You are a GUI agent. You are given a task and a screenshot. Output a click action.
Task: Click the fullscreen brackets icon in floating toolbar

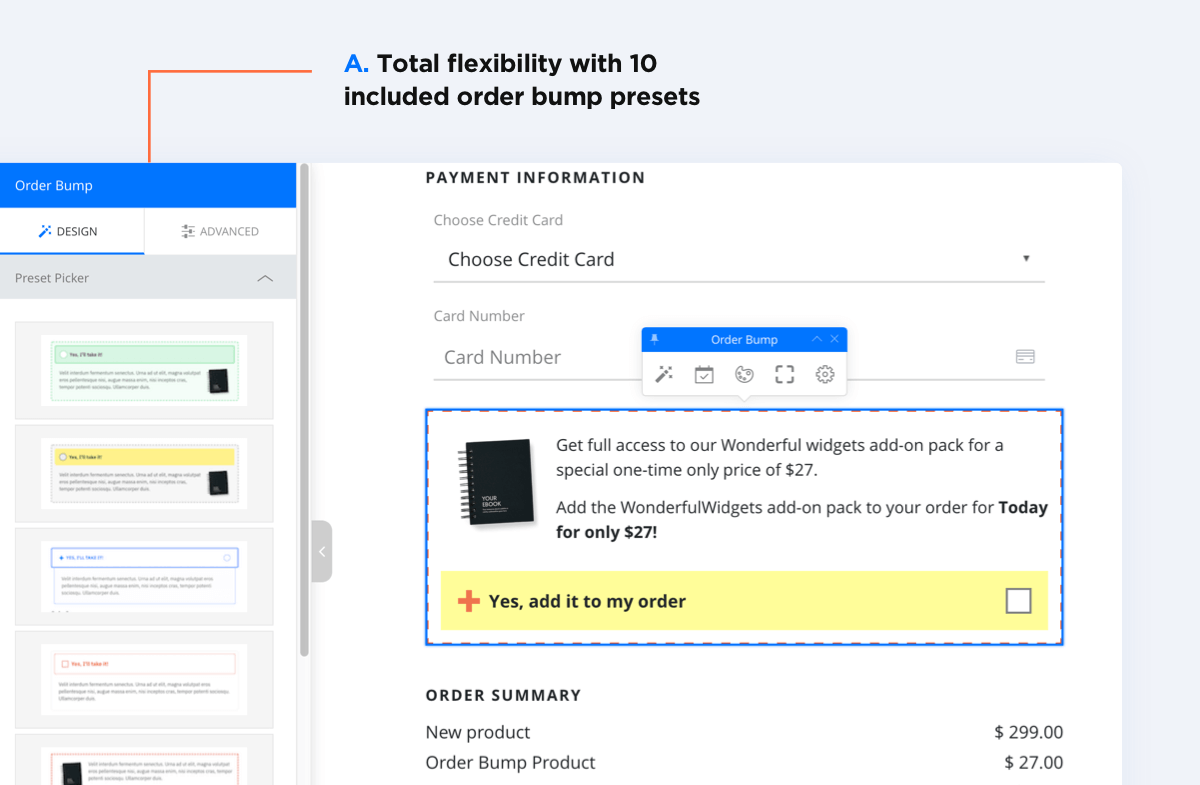785,374
